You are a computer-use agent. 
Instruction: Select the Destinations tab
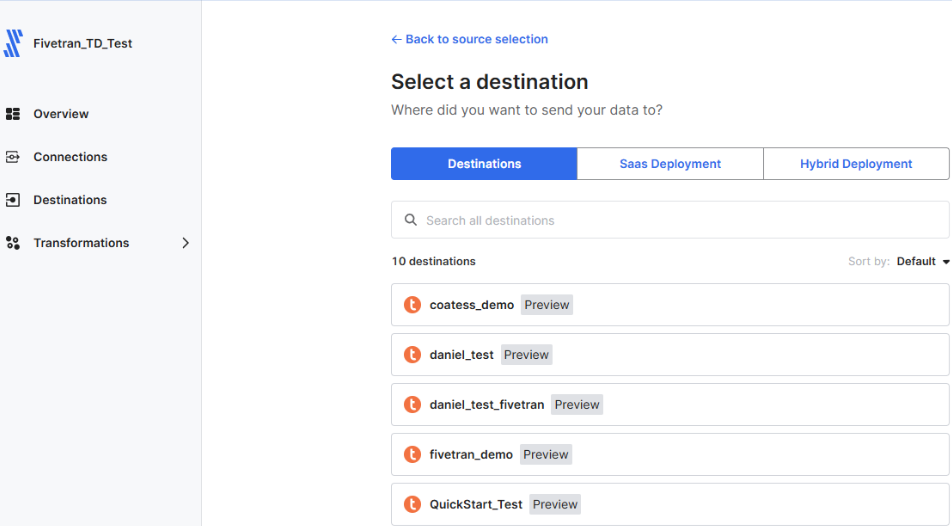484,164
